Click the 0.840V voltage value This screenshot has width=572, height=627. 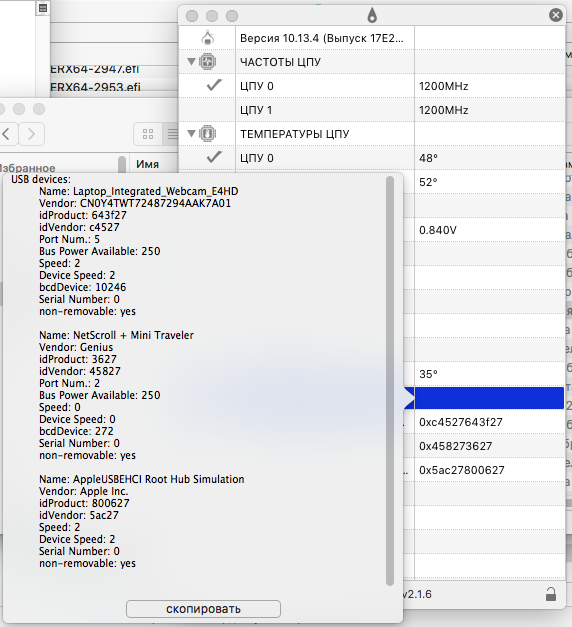438,230
